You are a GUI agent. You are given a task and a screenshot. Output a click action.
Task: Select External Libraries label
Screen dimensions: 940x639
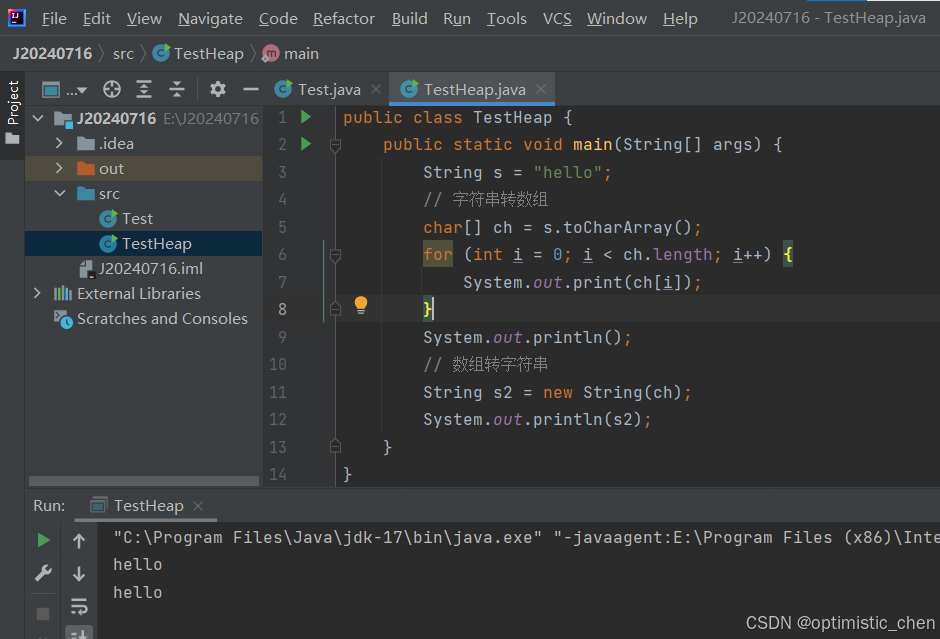(138, 293)
